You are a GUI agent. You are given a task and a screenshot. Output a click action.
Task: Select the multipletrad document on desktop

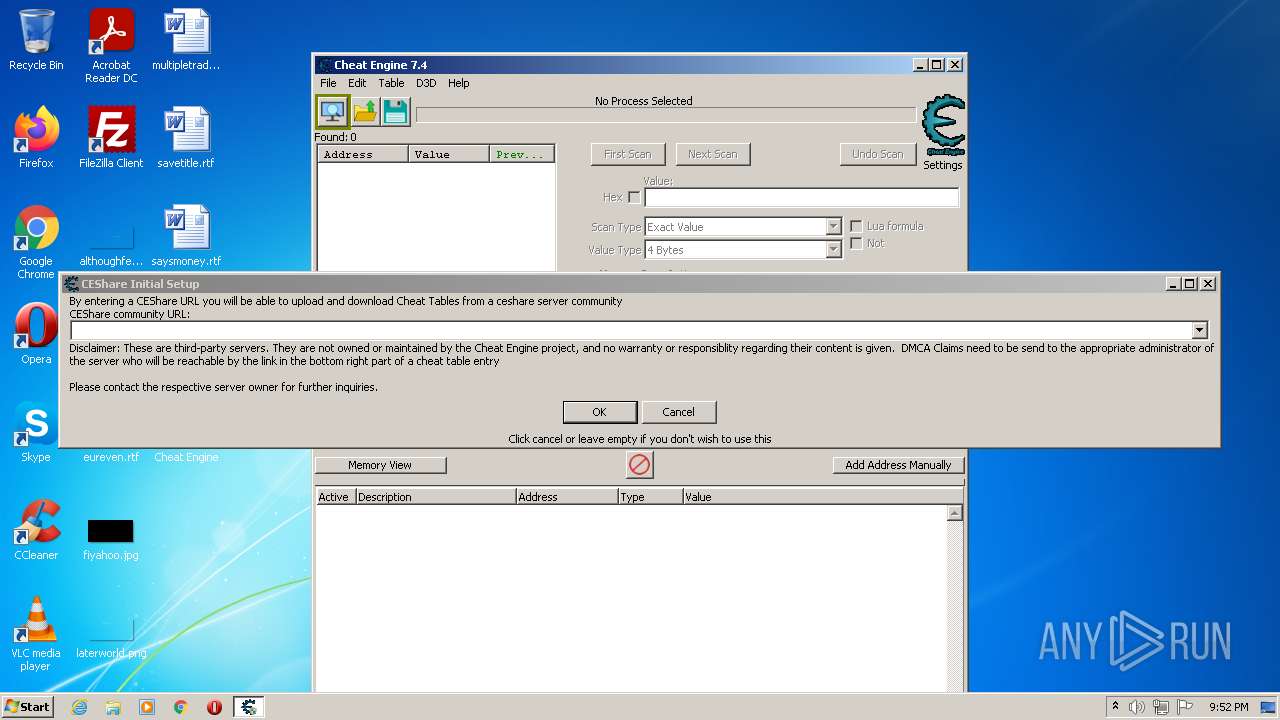186,40
